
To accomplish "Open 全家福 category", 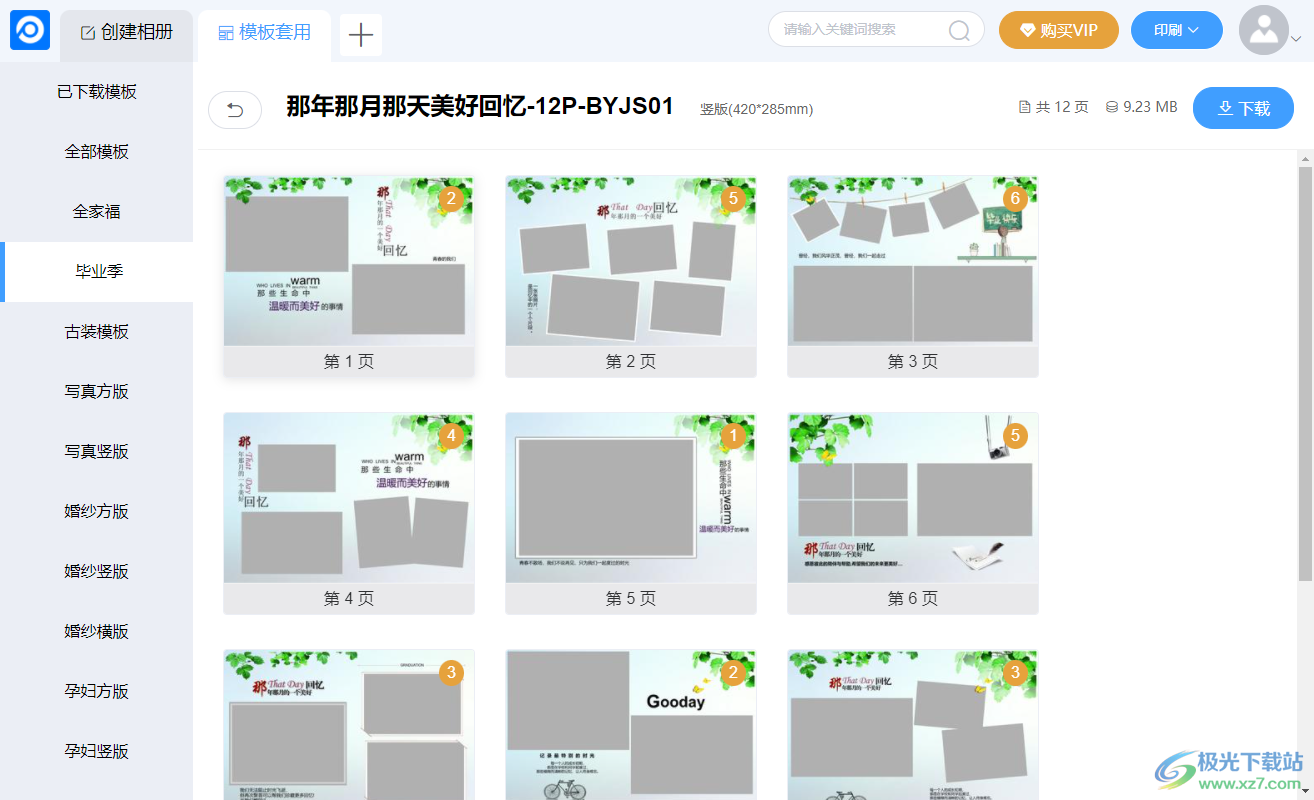I will point(97,212).
